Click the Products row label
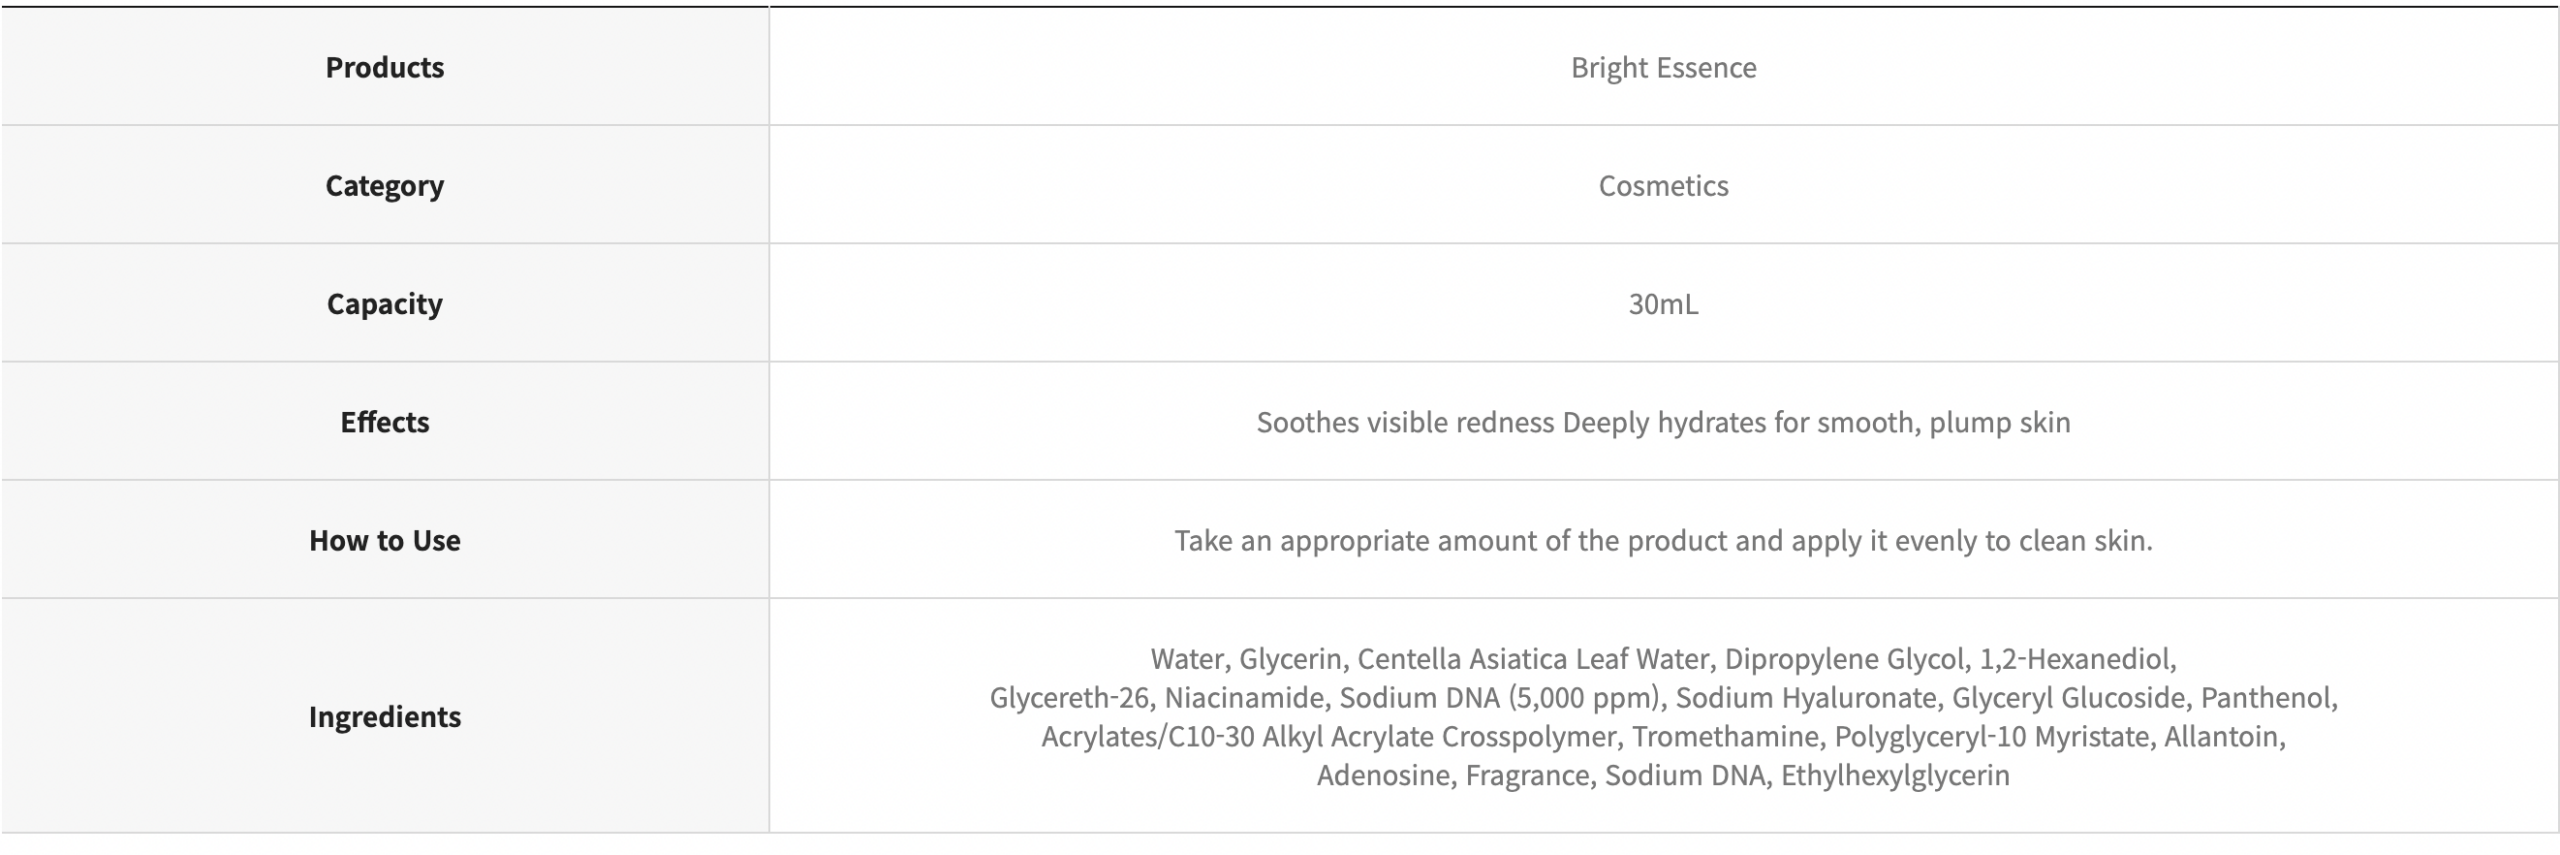Image resolution: width=2560 pixels, height=855 pixels. click(x=384, y=67)
